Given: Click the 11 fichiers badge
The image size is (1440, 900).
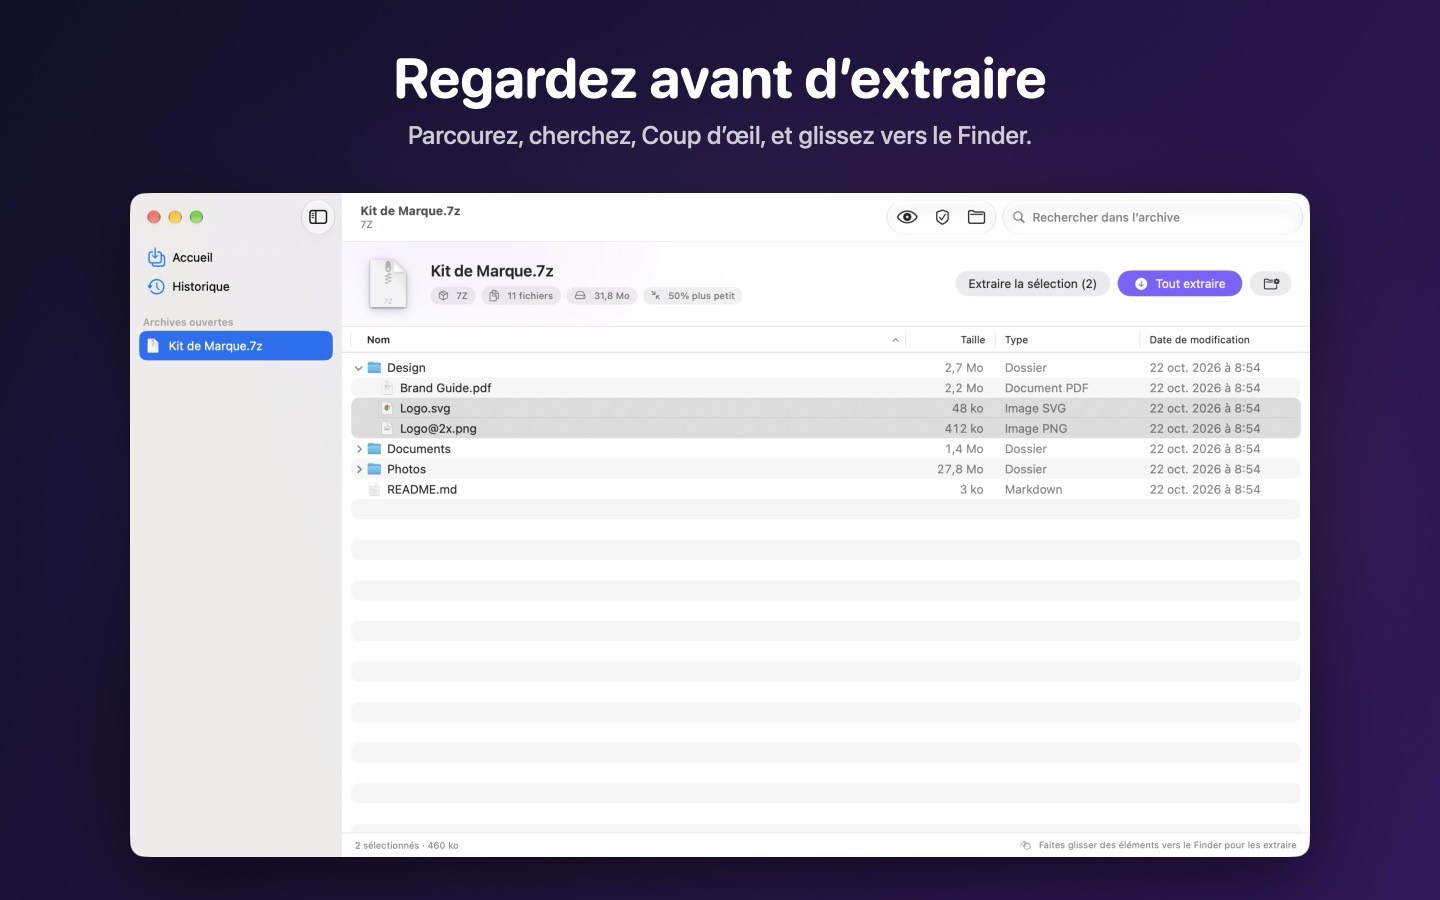Looking at the screenshot, I should (x=521, y=296).
